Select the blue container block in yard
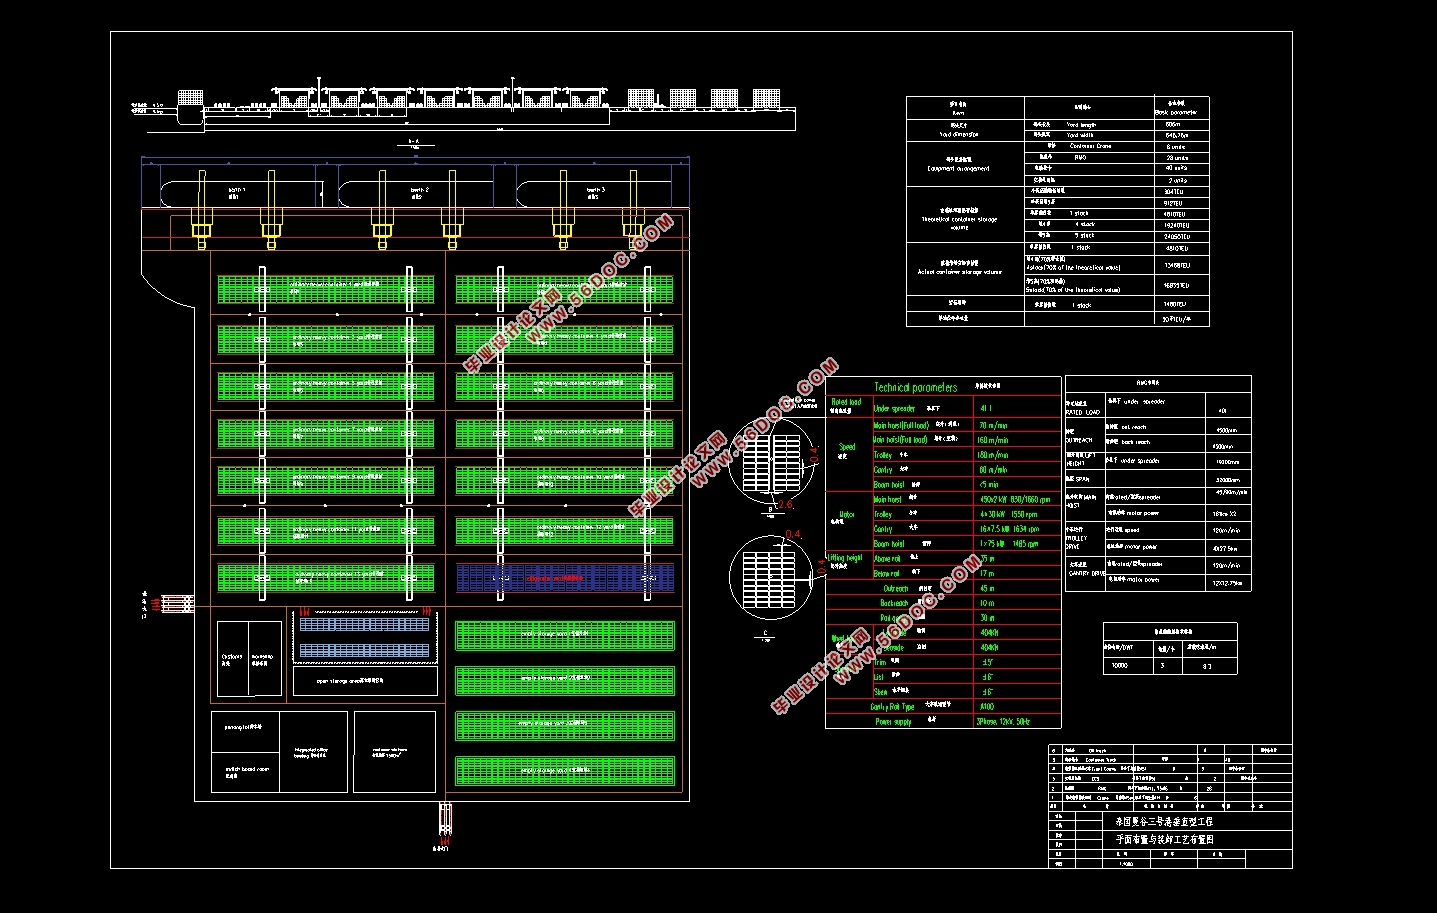The image size is (1437, 913). pyautogui.click(x=565, y=578)
